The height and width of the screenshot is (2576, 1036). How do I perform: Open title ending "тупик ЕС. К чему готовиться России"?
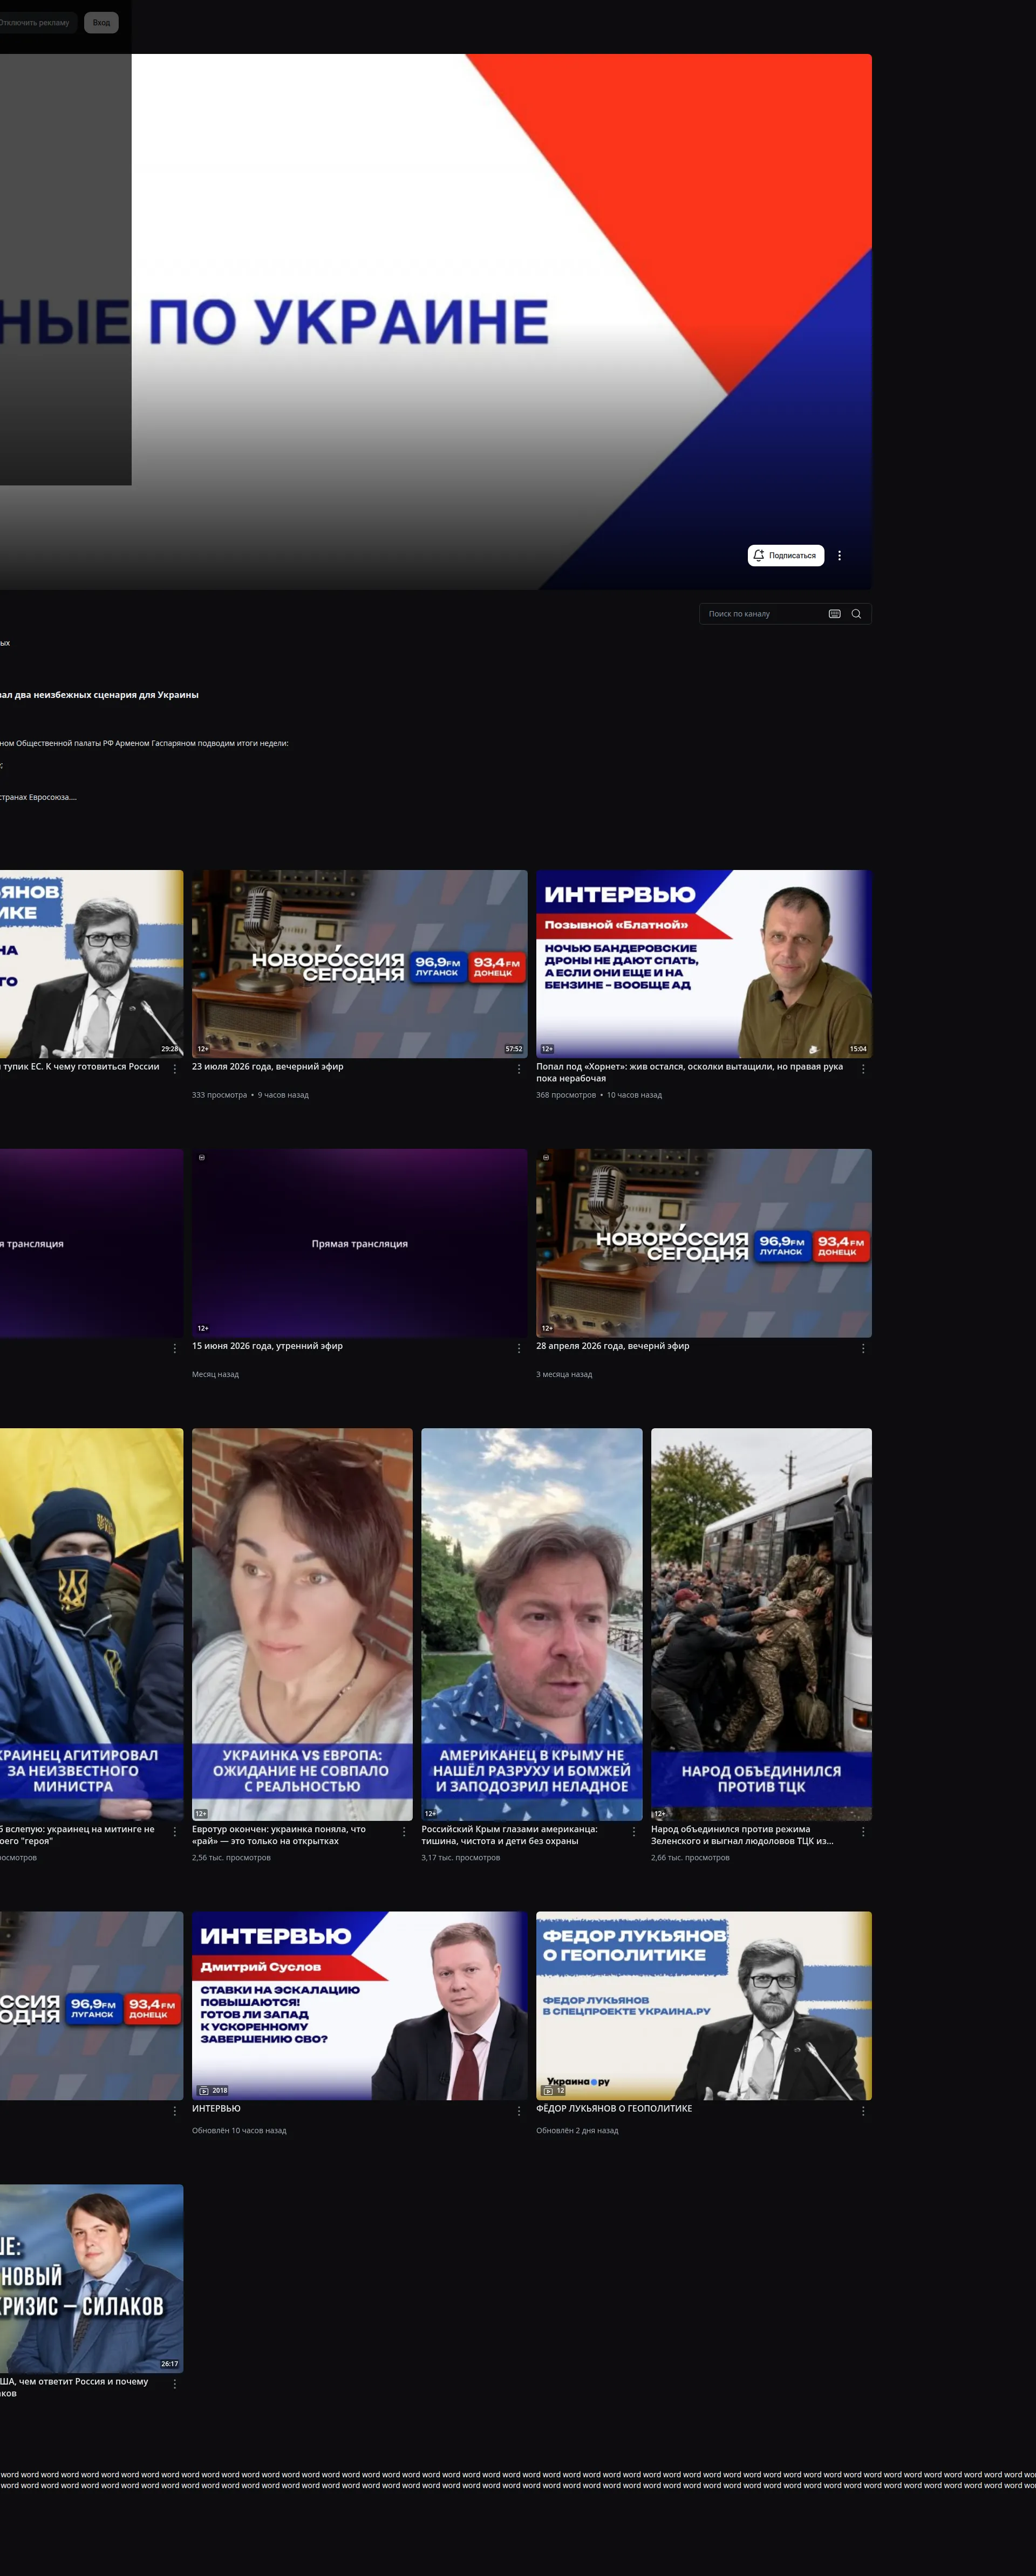pos(81,1067)
